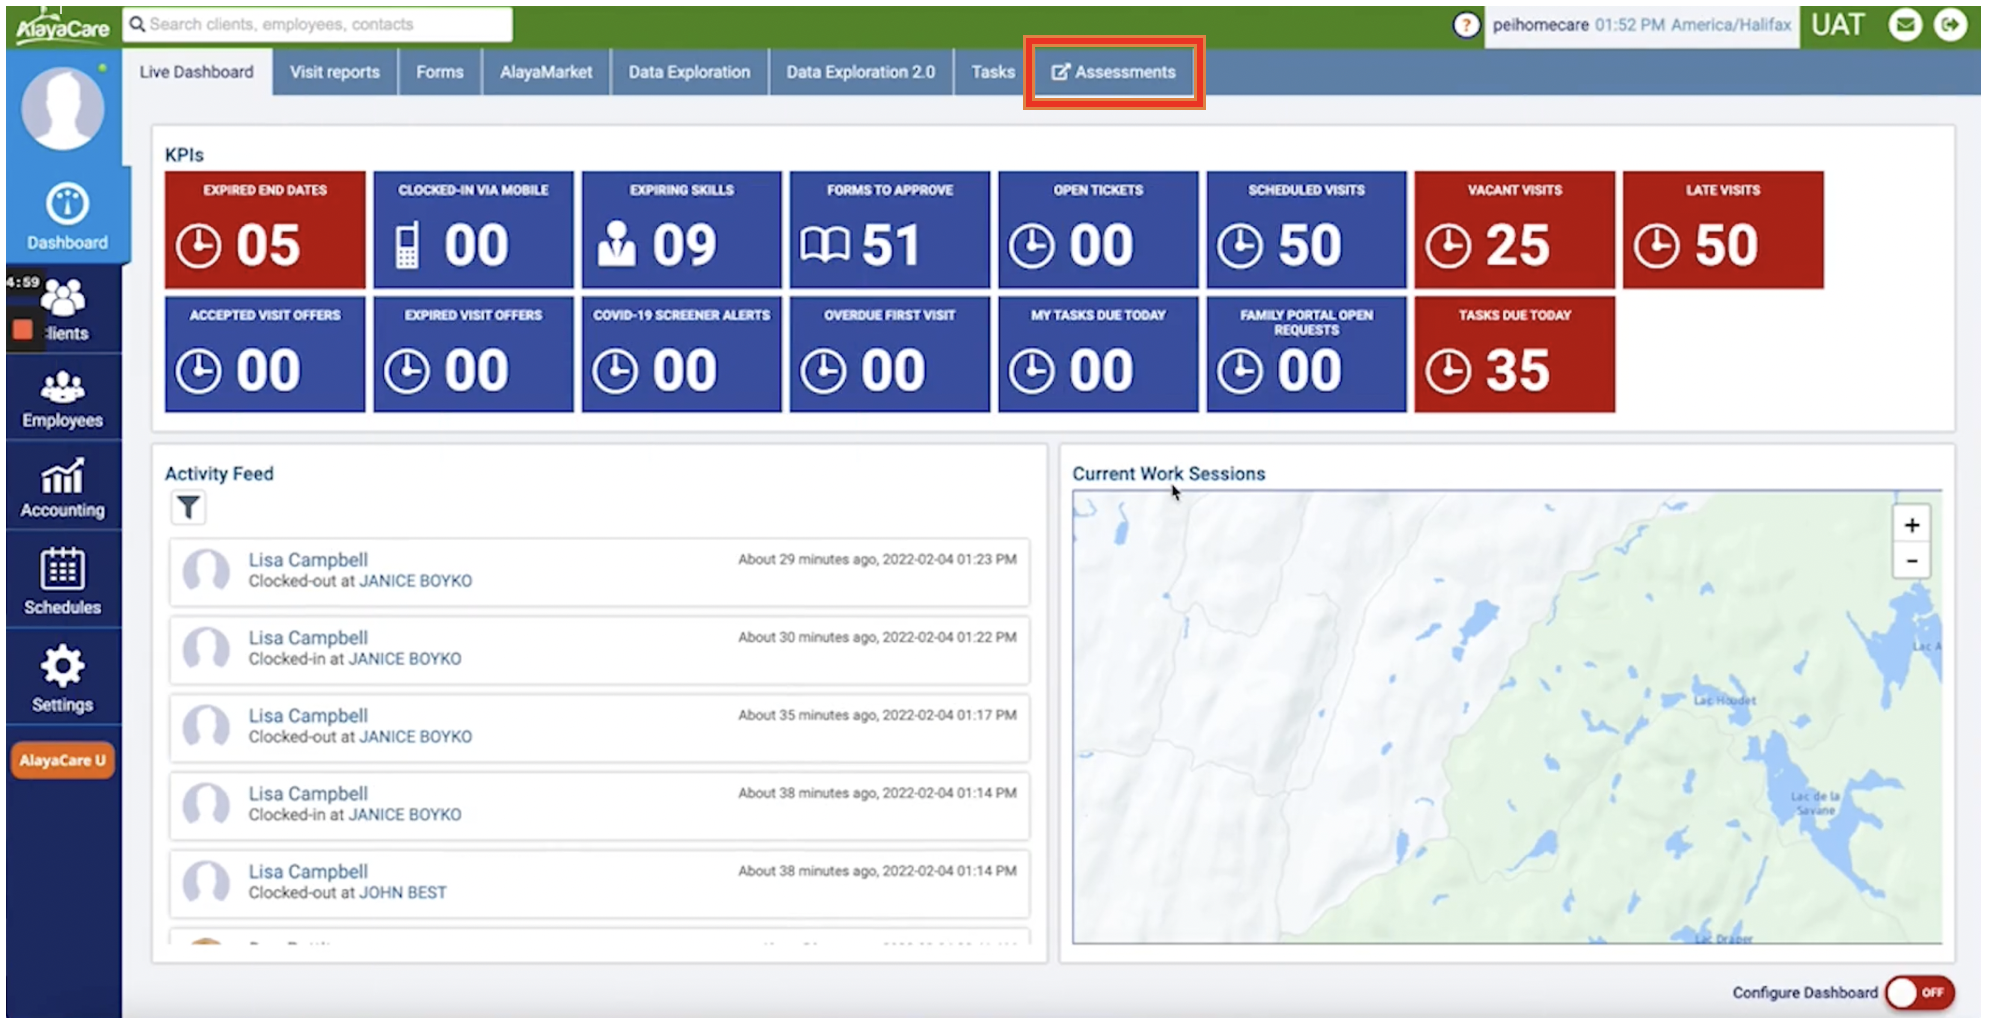
Task: Toggle Configure Dashboard switch on
Action: [x=1919, y=992]
